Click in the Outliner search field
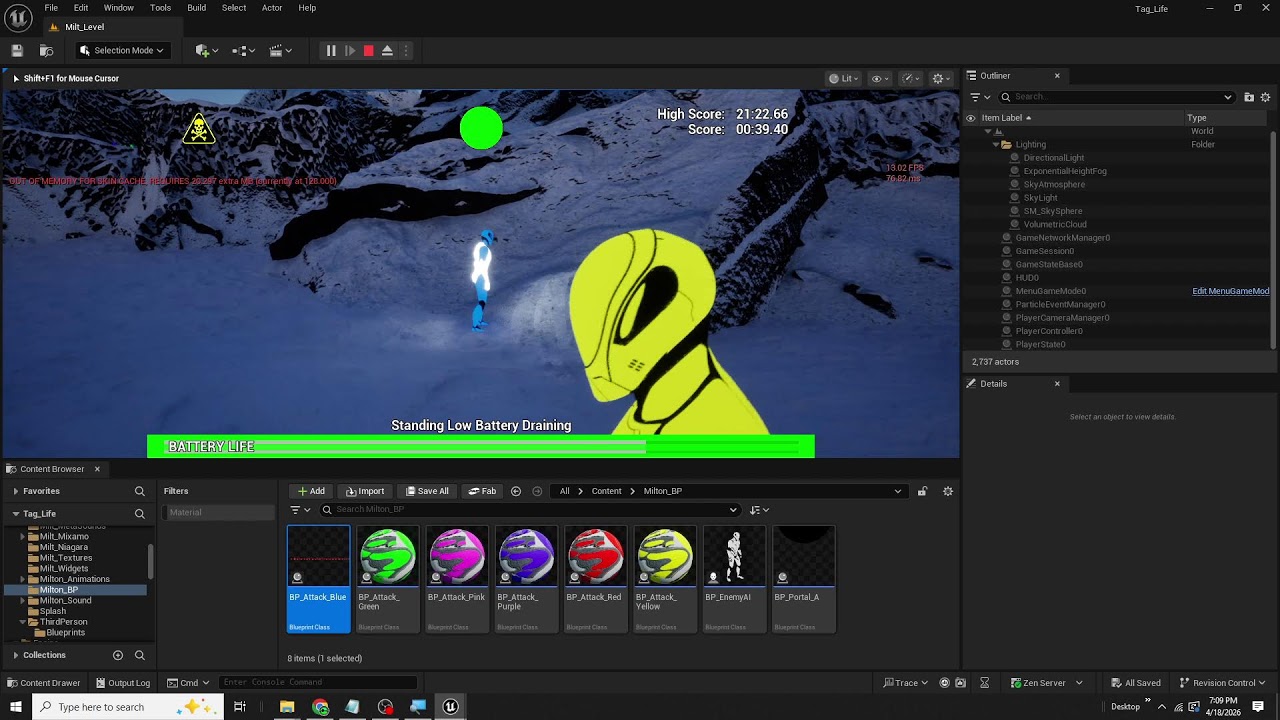 pos(1115,97)
